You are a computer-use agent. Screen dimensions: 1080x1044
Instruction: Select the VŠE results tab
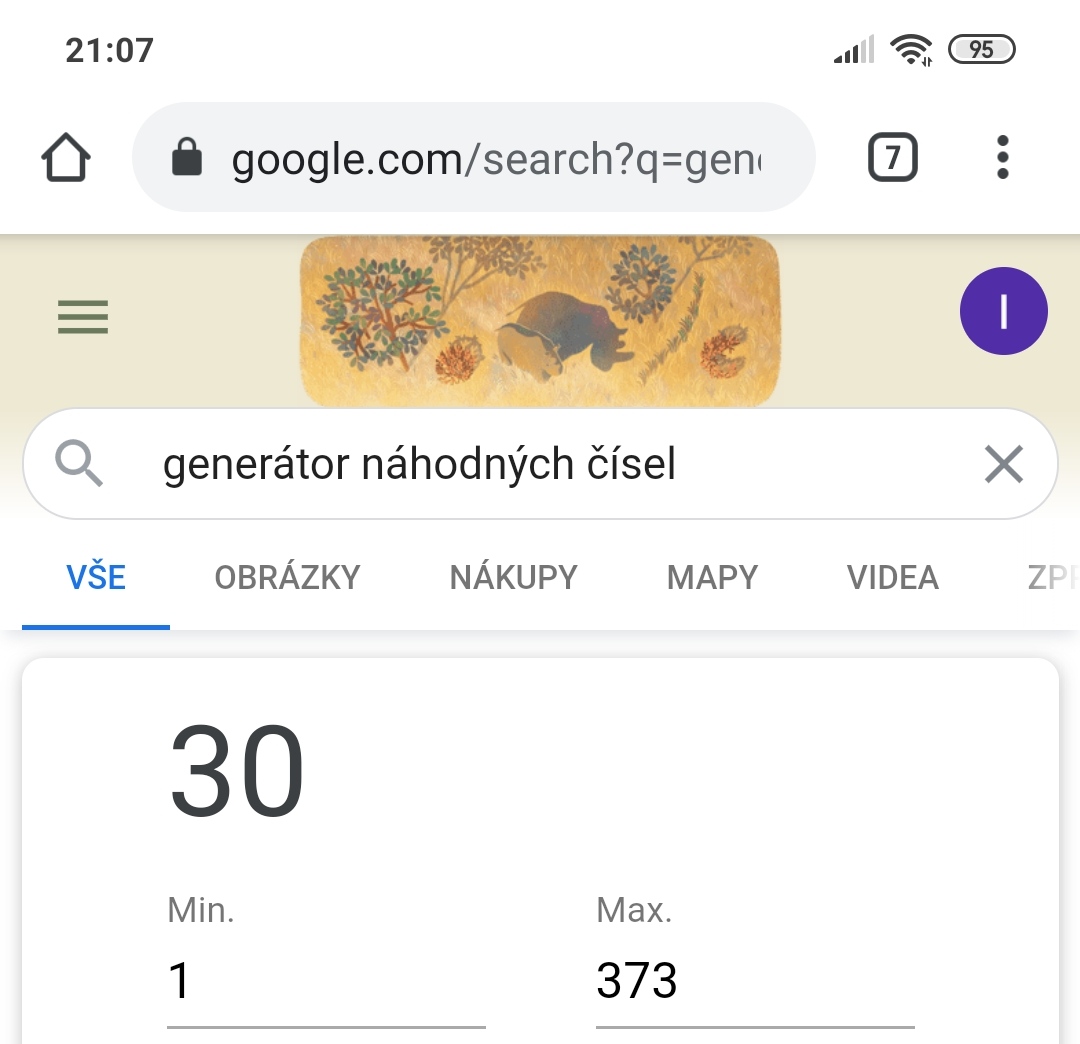point(96,578)
